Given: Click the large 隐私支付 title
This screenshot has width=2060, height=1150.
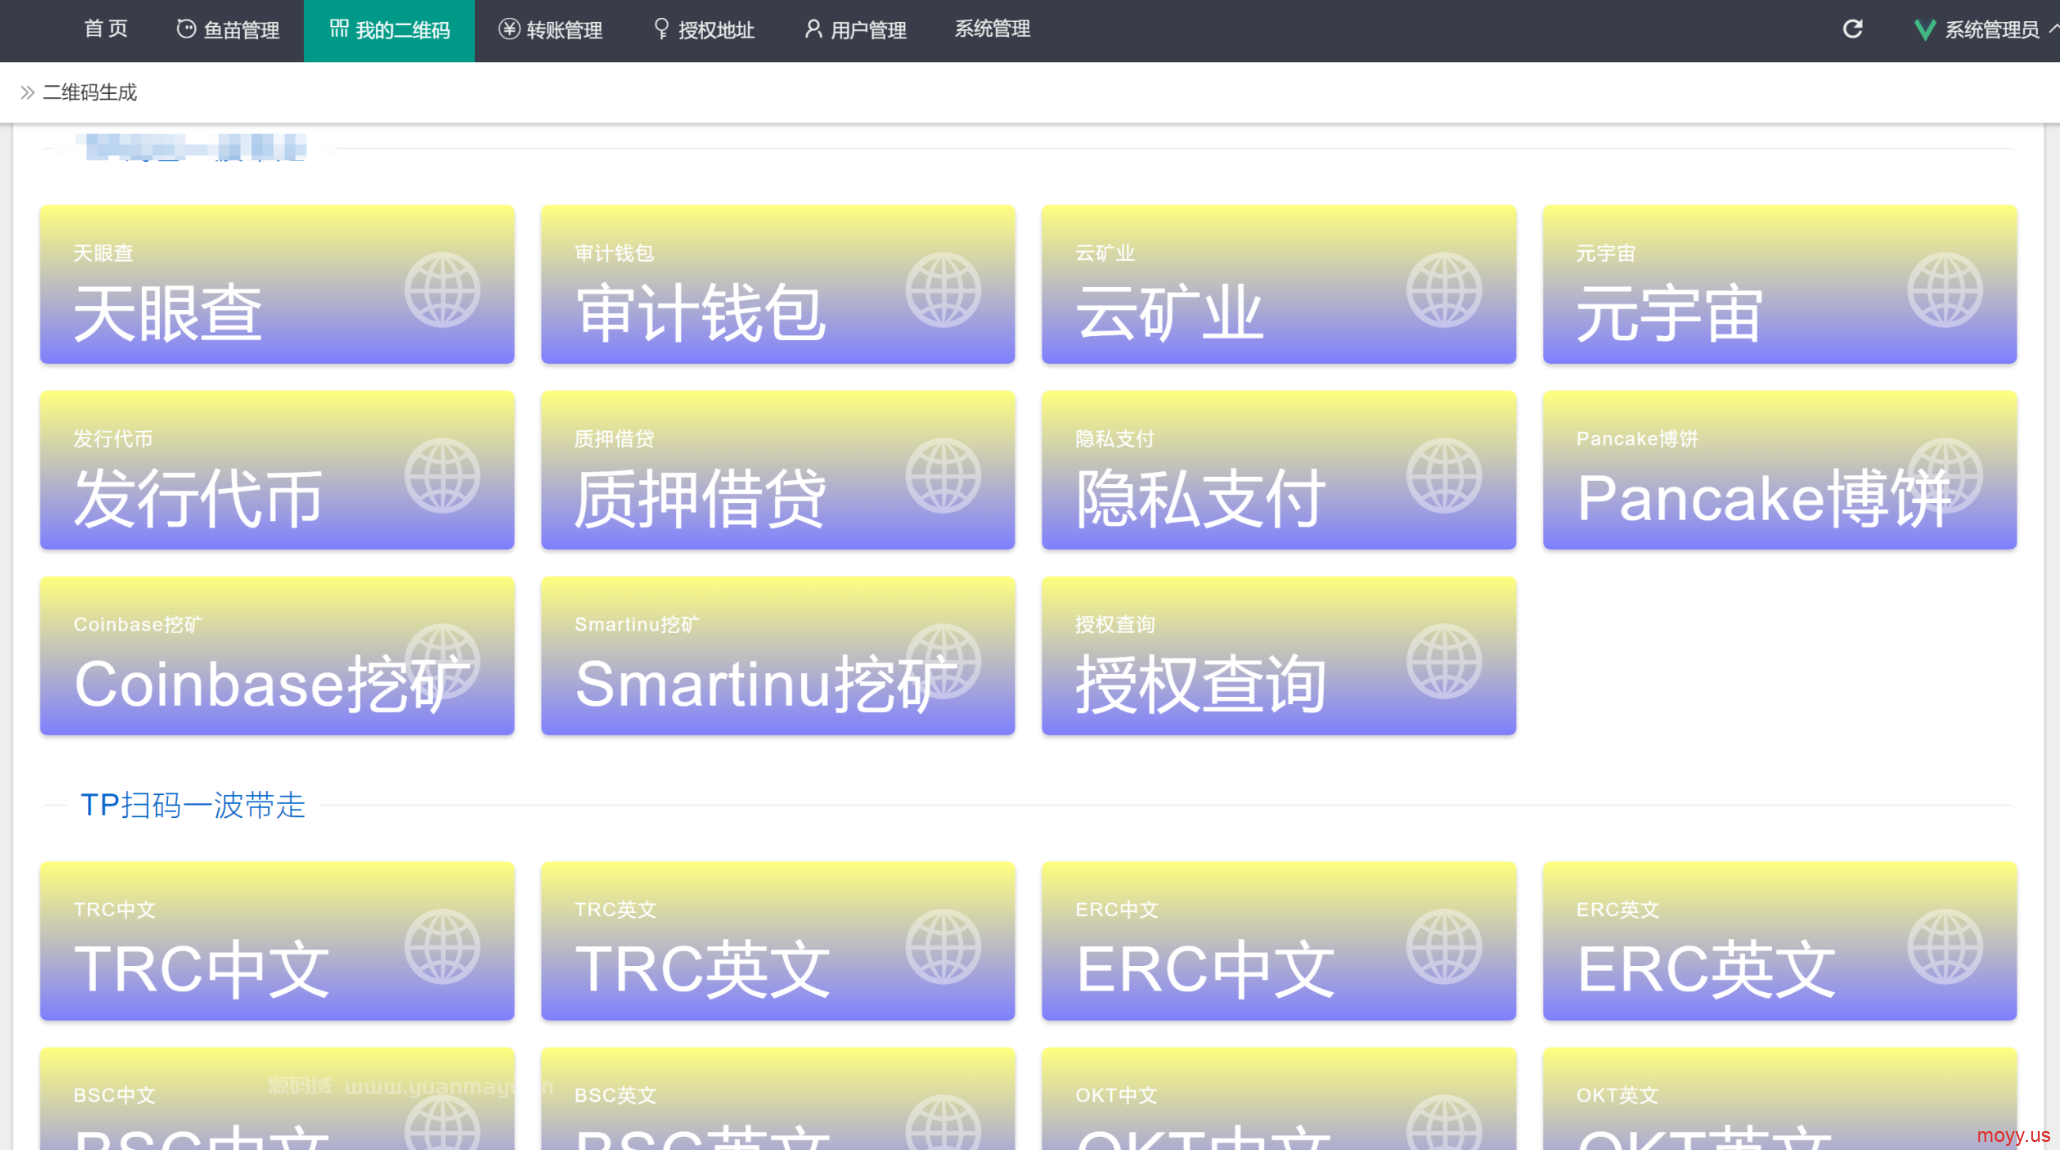Looking at the screenshot, I should pos(1200,499).
